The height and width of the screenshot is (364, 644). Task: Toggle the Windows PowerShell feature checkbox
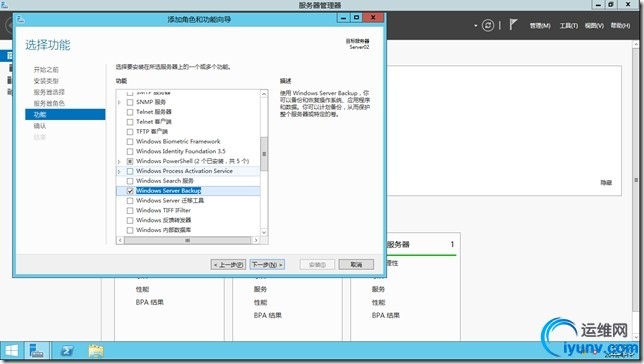[130, 161]
